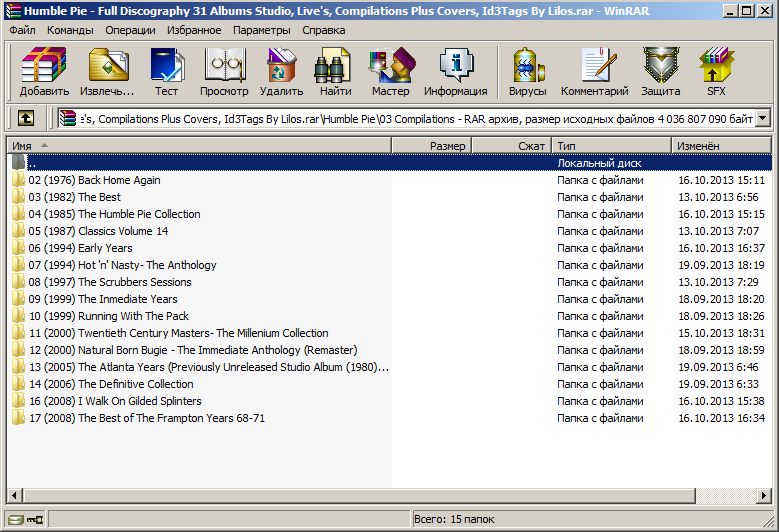Open the Операции menu
This screenshot has height=532, width=779.
(130, 30)
